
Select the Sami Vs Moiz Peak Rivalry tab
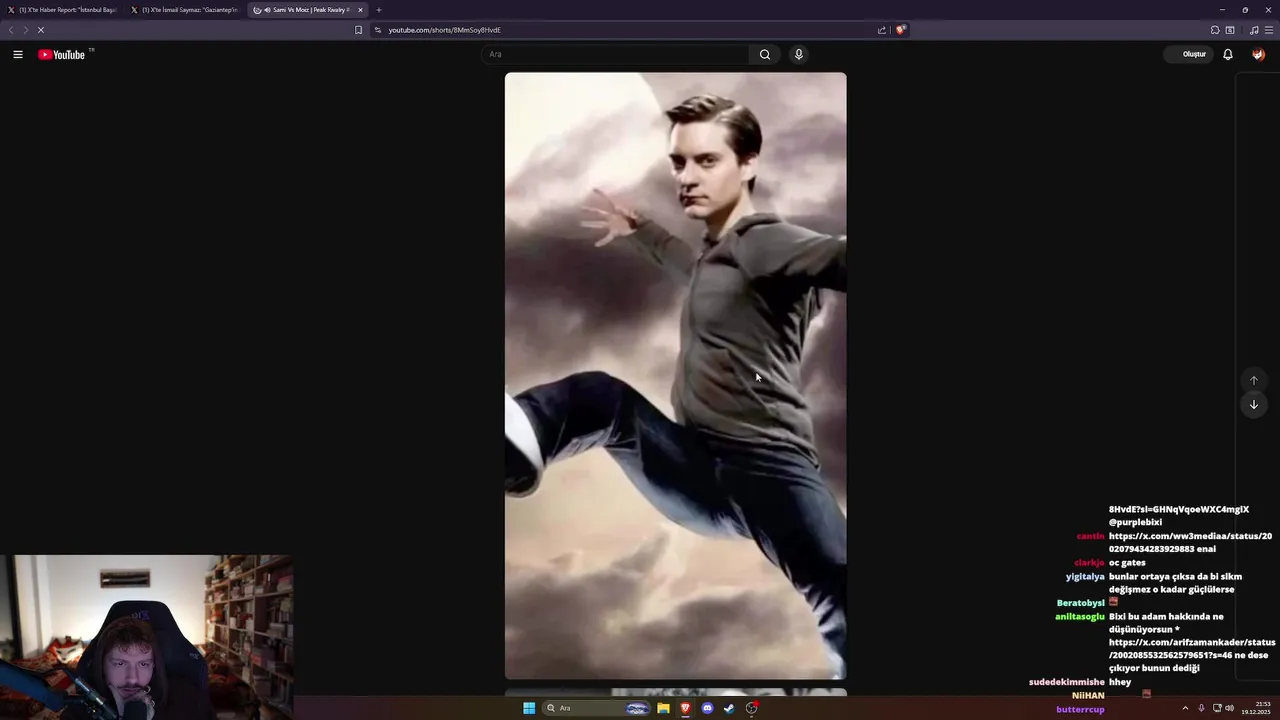click(308, 10)
